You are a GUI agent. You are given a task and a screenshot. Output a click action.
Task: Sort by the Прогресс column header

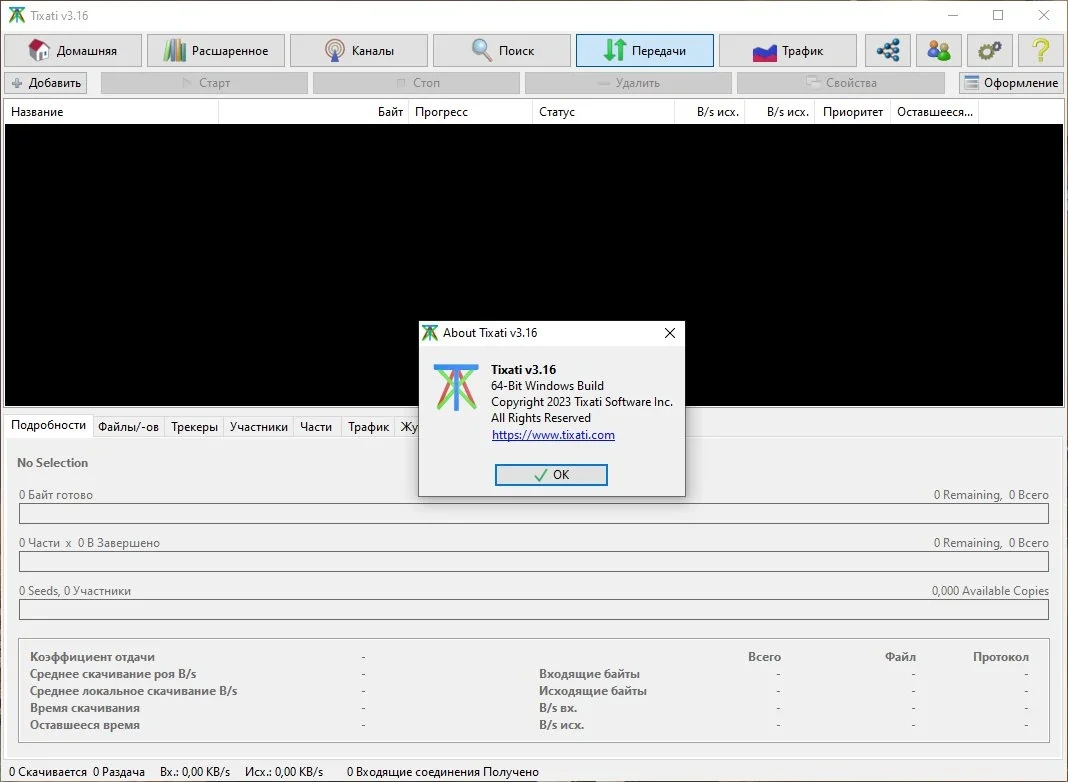coord(471,112)
